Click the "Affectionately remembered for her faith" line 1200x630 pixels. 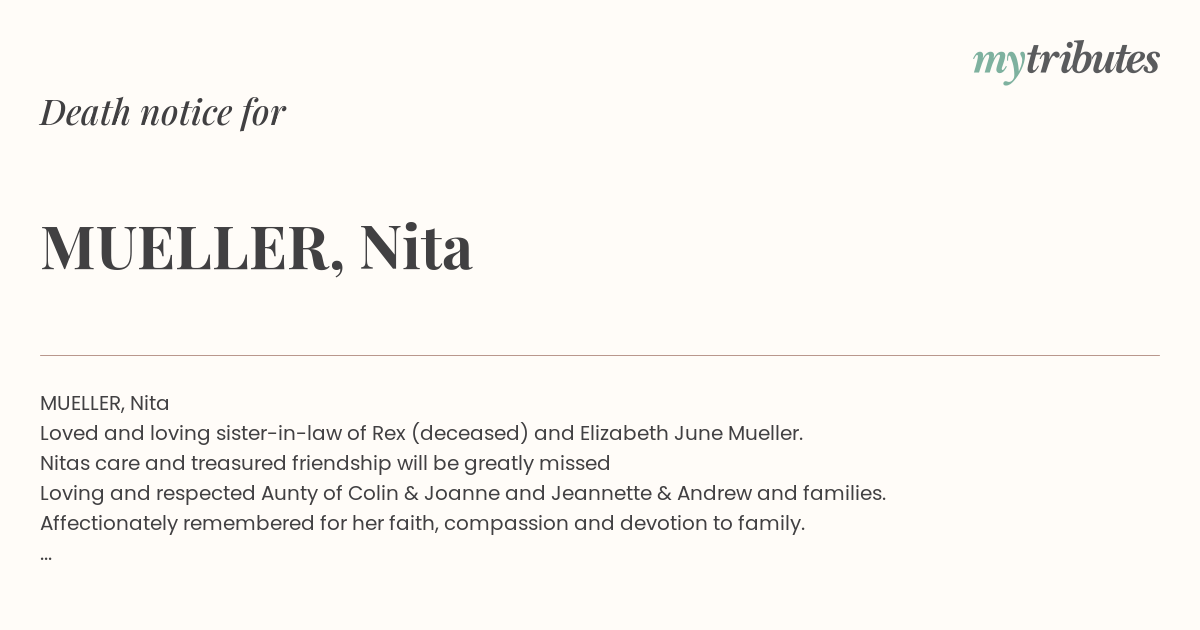[x=422, y=523]
